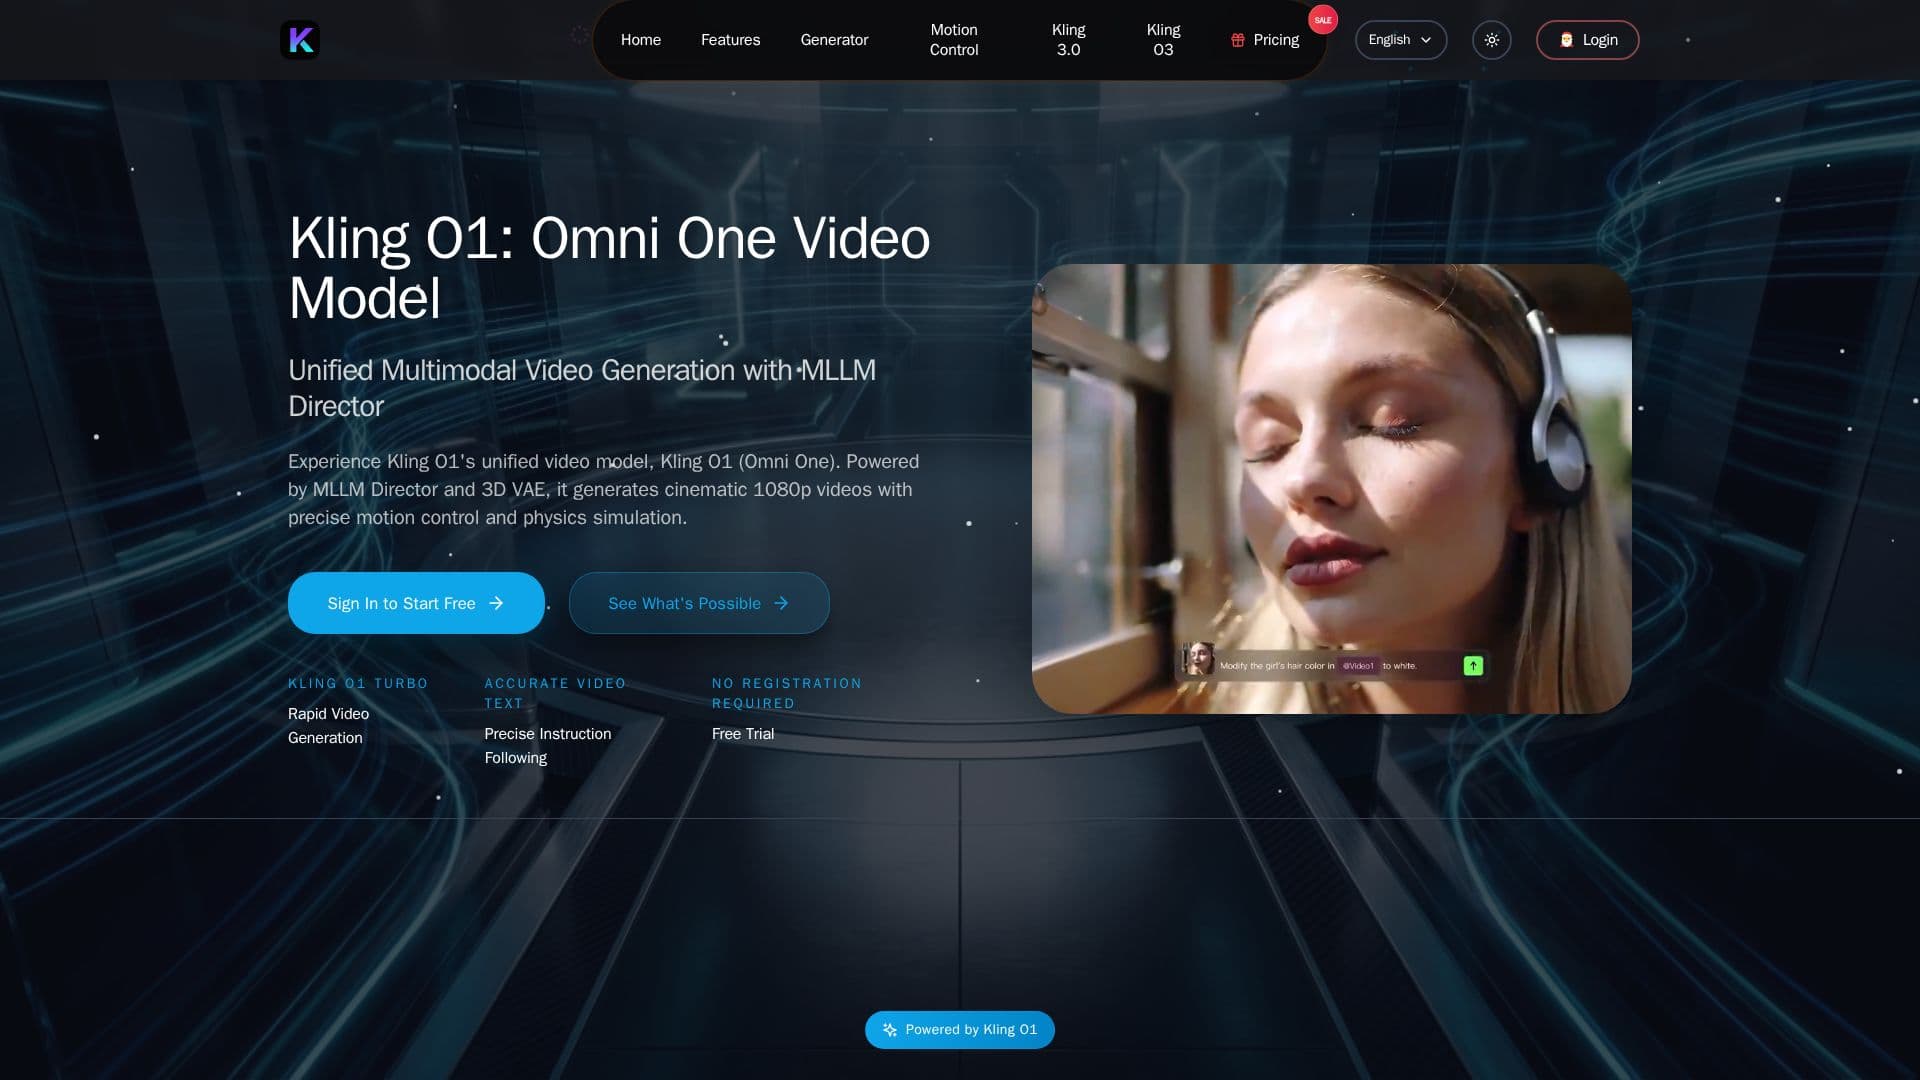
Task: Click the small avatar thumbnail in prompt bar
Action: coord(1198,659)
